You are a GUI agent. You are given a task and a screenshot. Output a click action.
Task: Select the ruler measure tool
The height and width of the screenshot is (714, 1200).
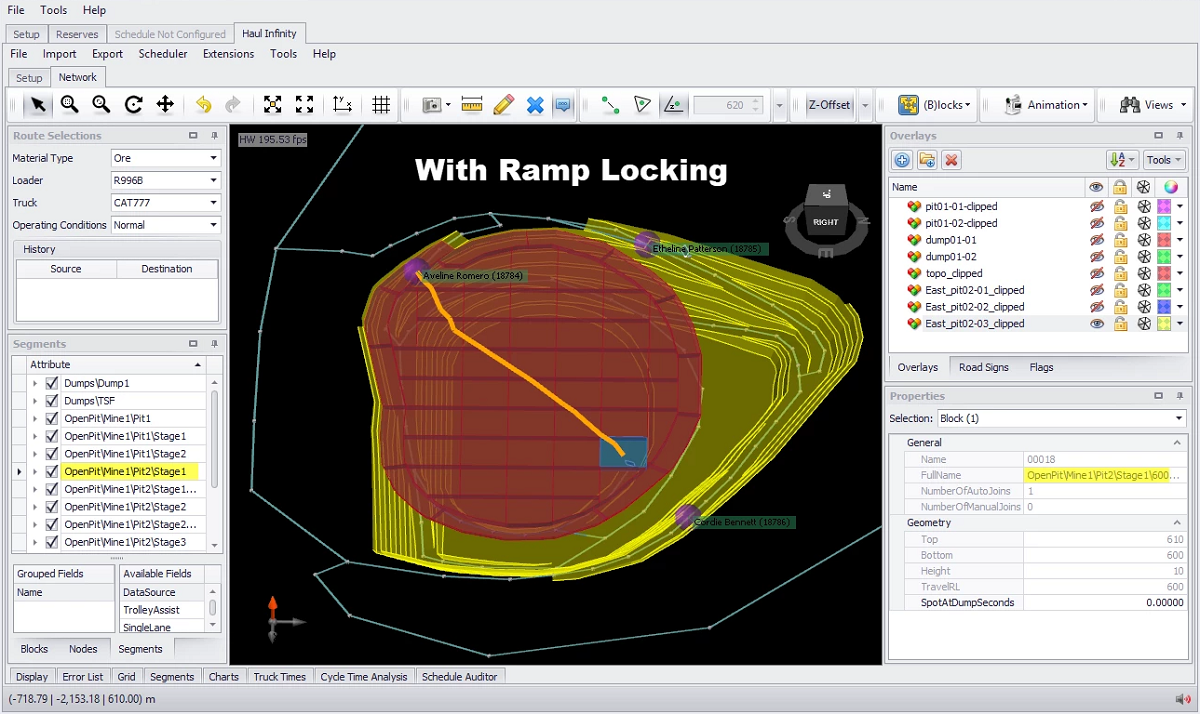(472, 105)
